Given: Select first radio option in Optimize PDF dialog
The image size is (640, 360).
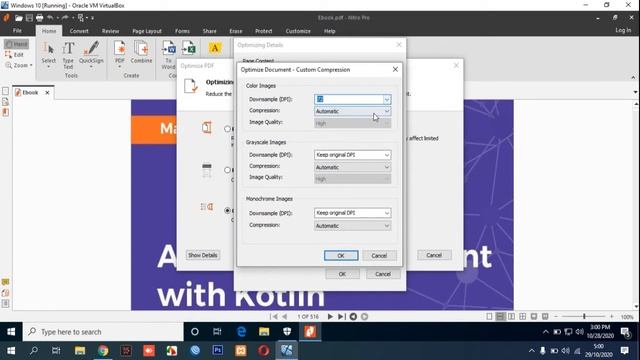Looking at the screenshot, I should pos(227,129).
